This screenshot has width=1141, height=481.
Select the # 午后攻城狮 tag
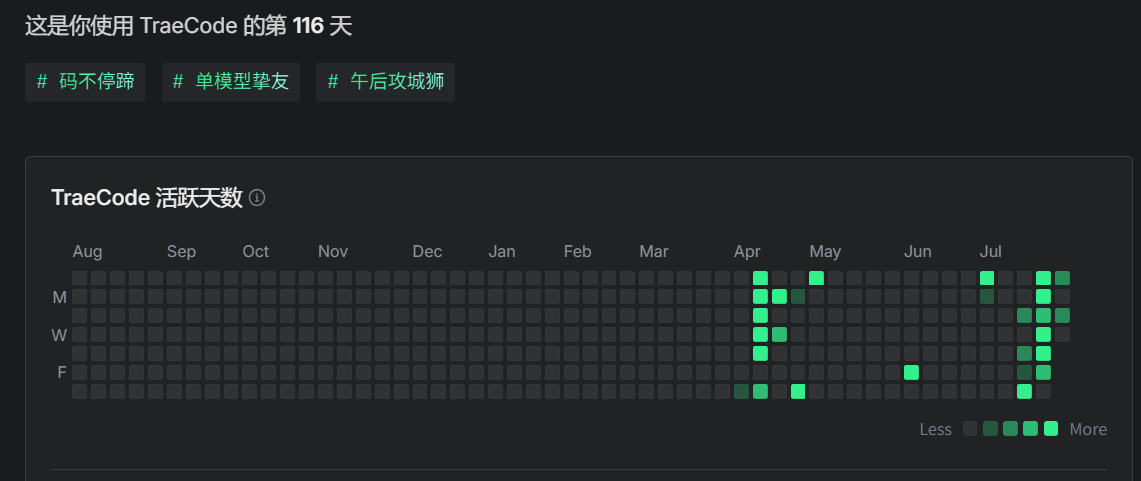[385, 82]
